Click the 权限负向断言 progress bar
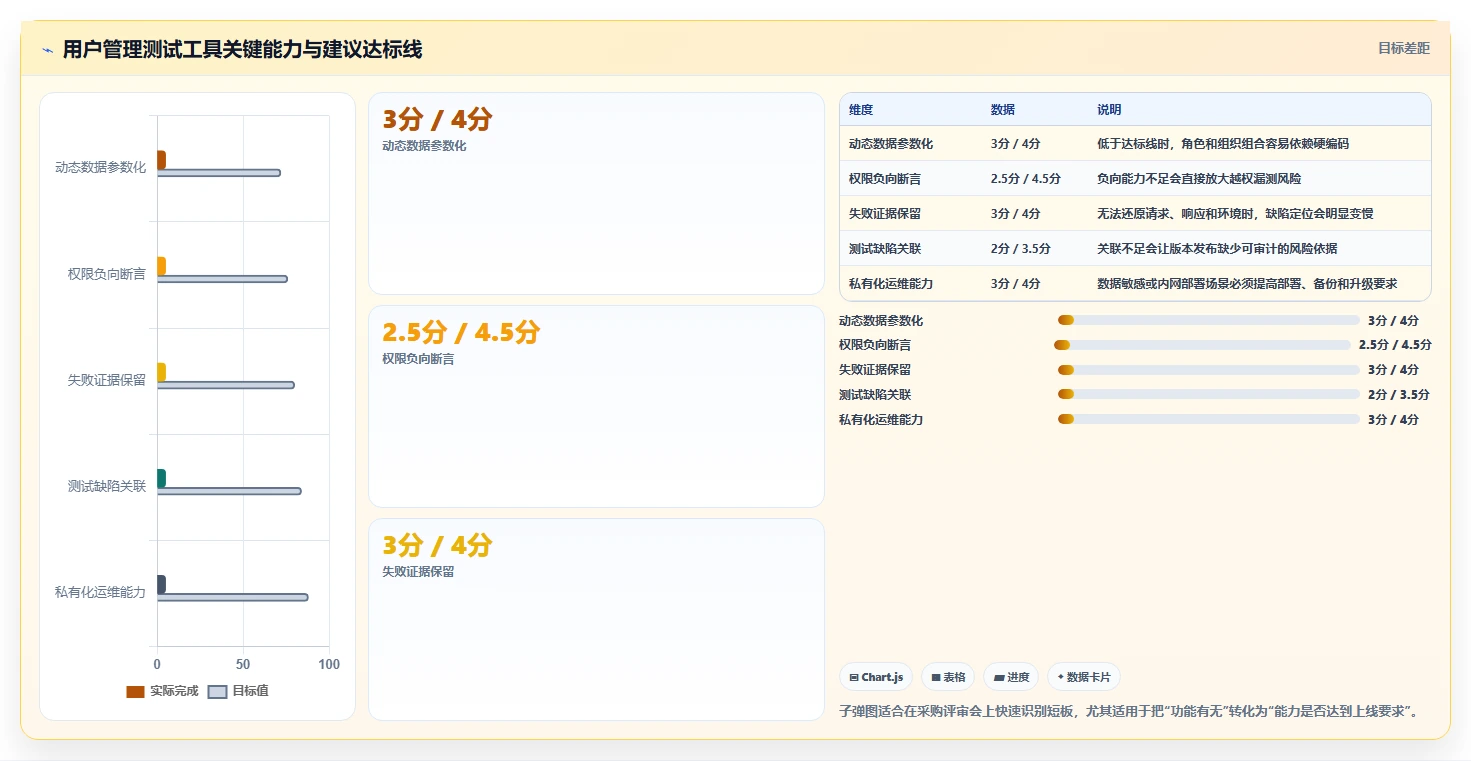Screen dimensions: 1471x761 1202,345
